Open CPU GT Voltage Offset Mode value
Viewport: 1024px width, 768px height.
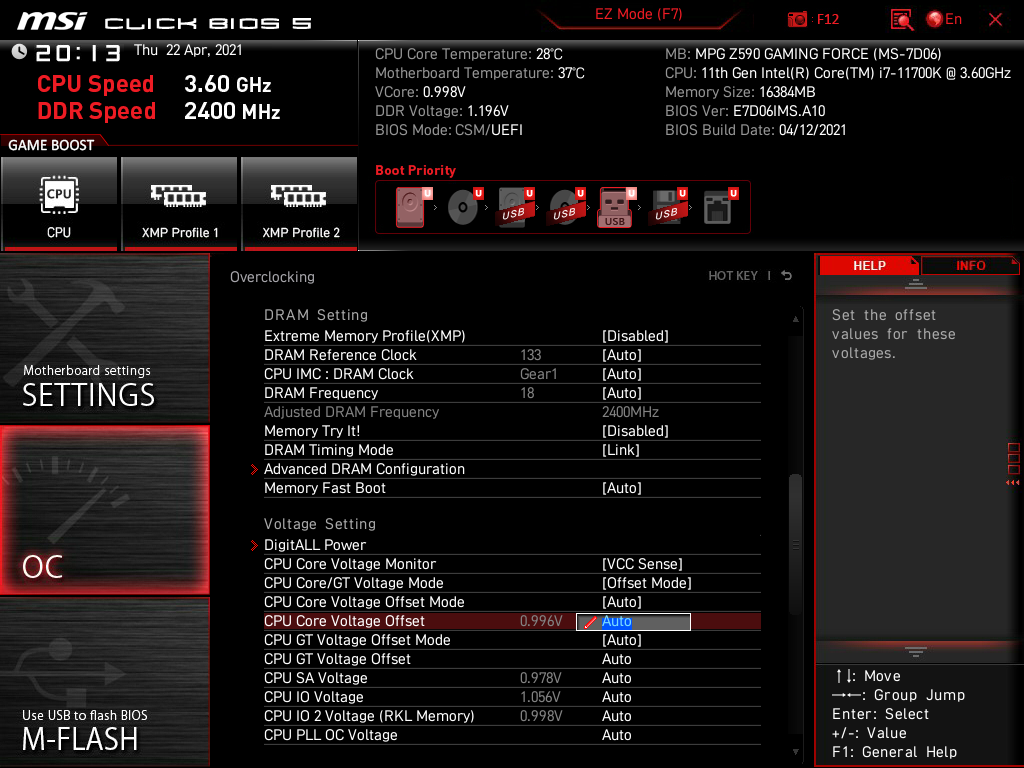[622, 640]
